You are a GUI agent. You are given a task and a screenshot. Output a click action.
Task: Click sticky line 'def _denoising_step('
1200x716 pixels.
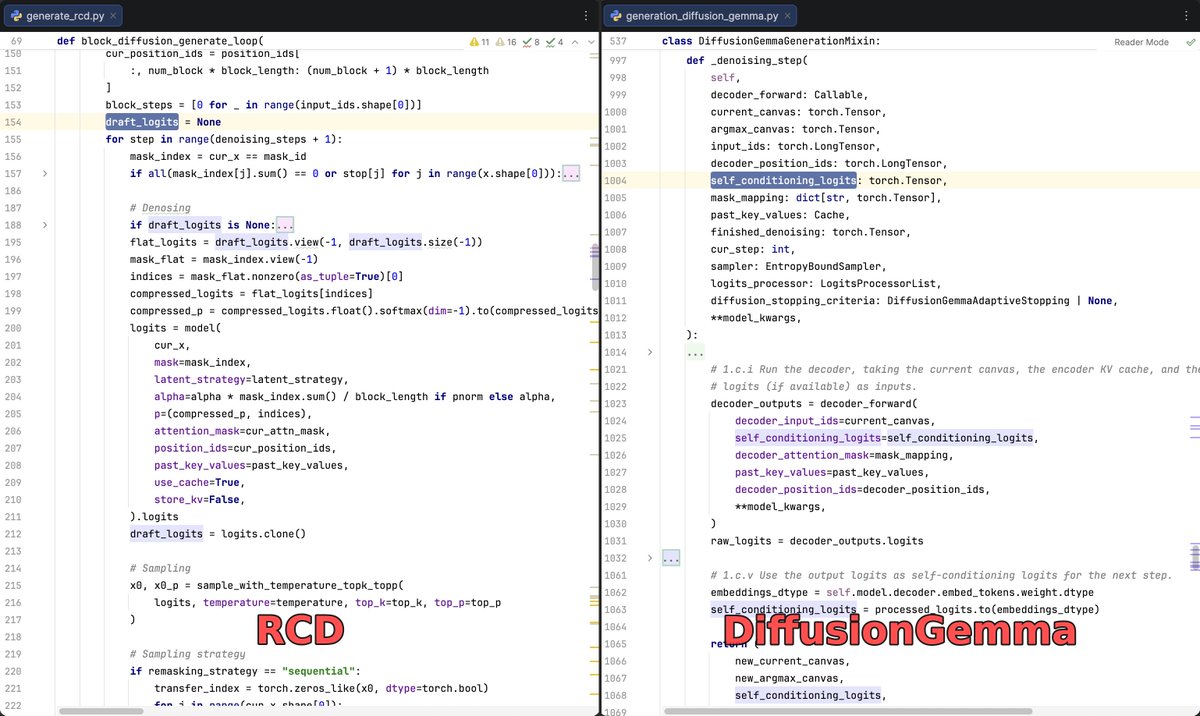click(746, 60)
